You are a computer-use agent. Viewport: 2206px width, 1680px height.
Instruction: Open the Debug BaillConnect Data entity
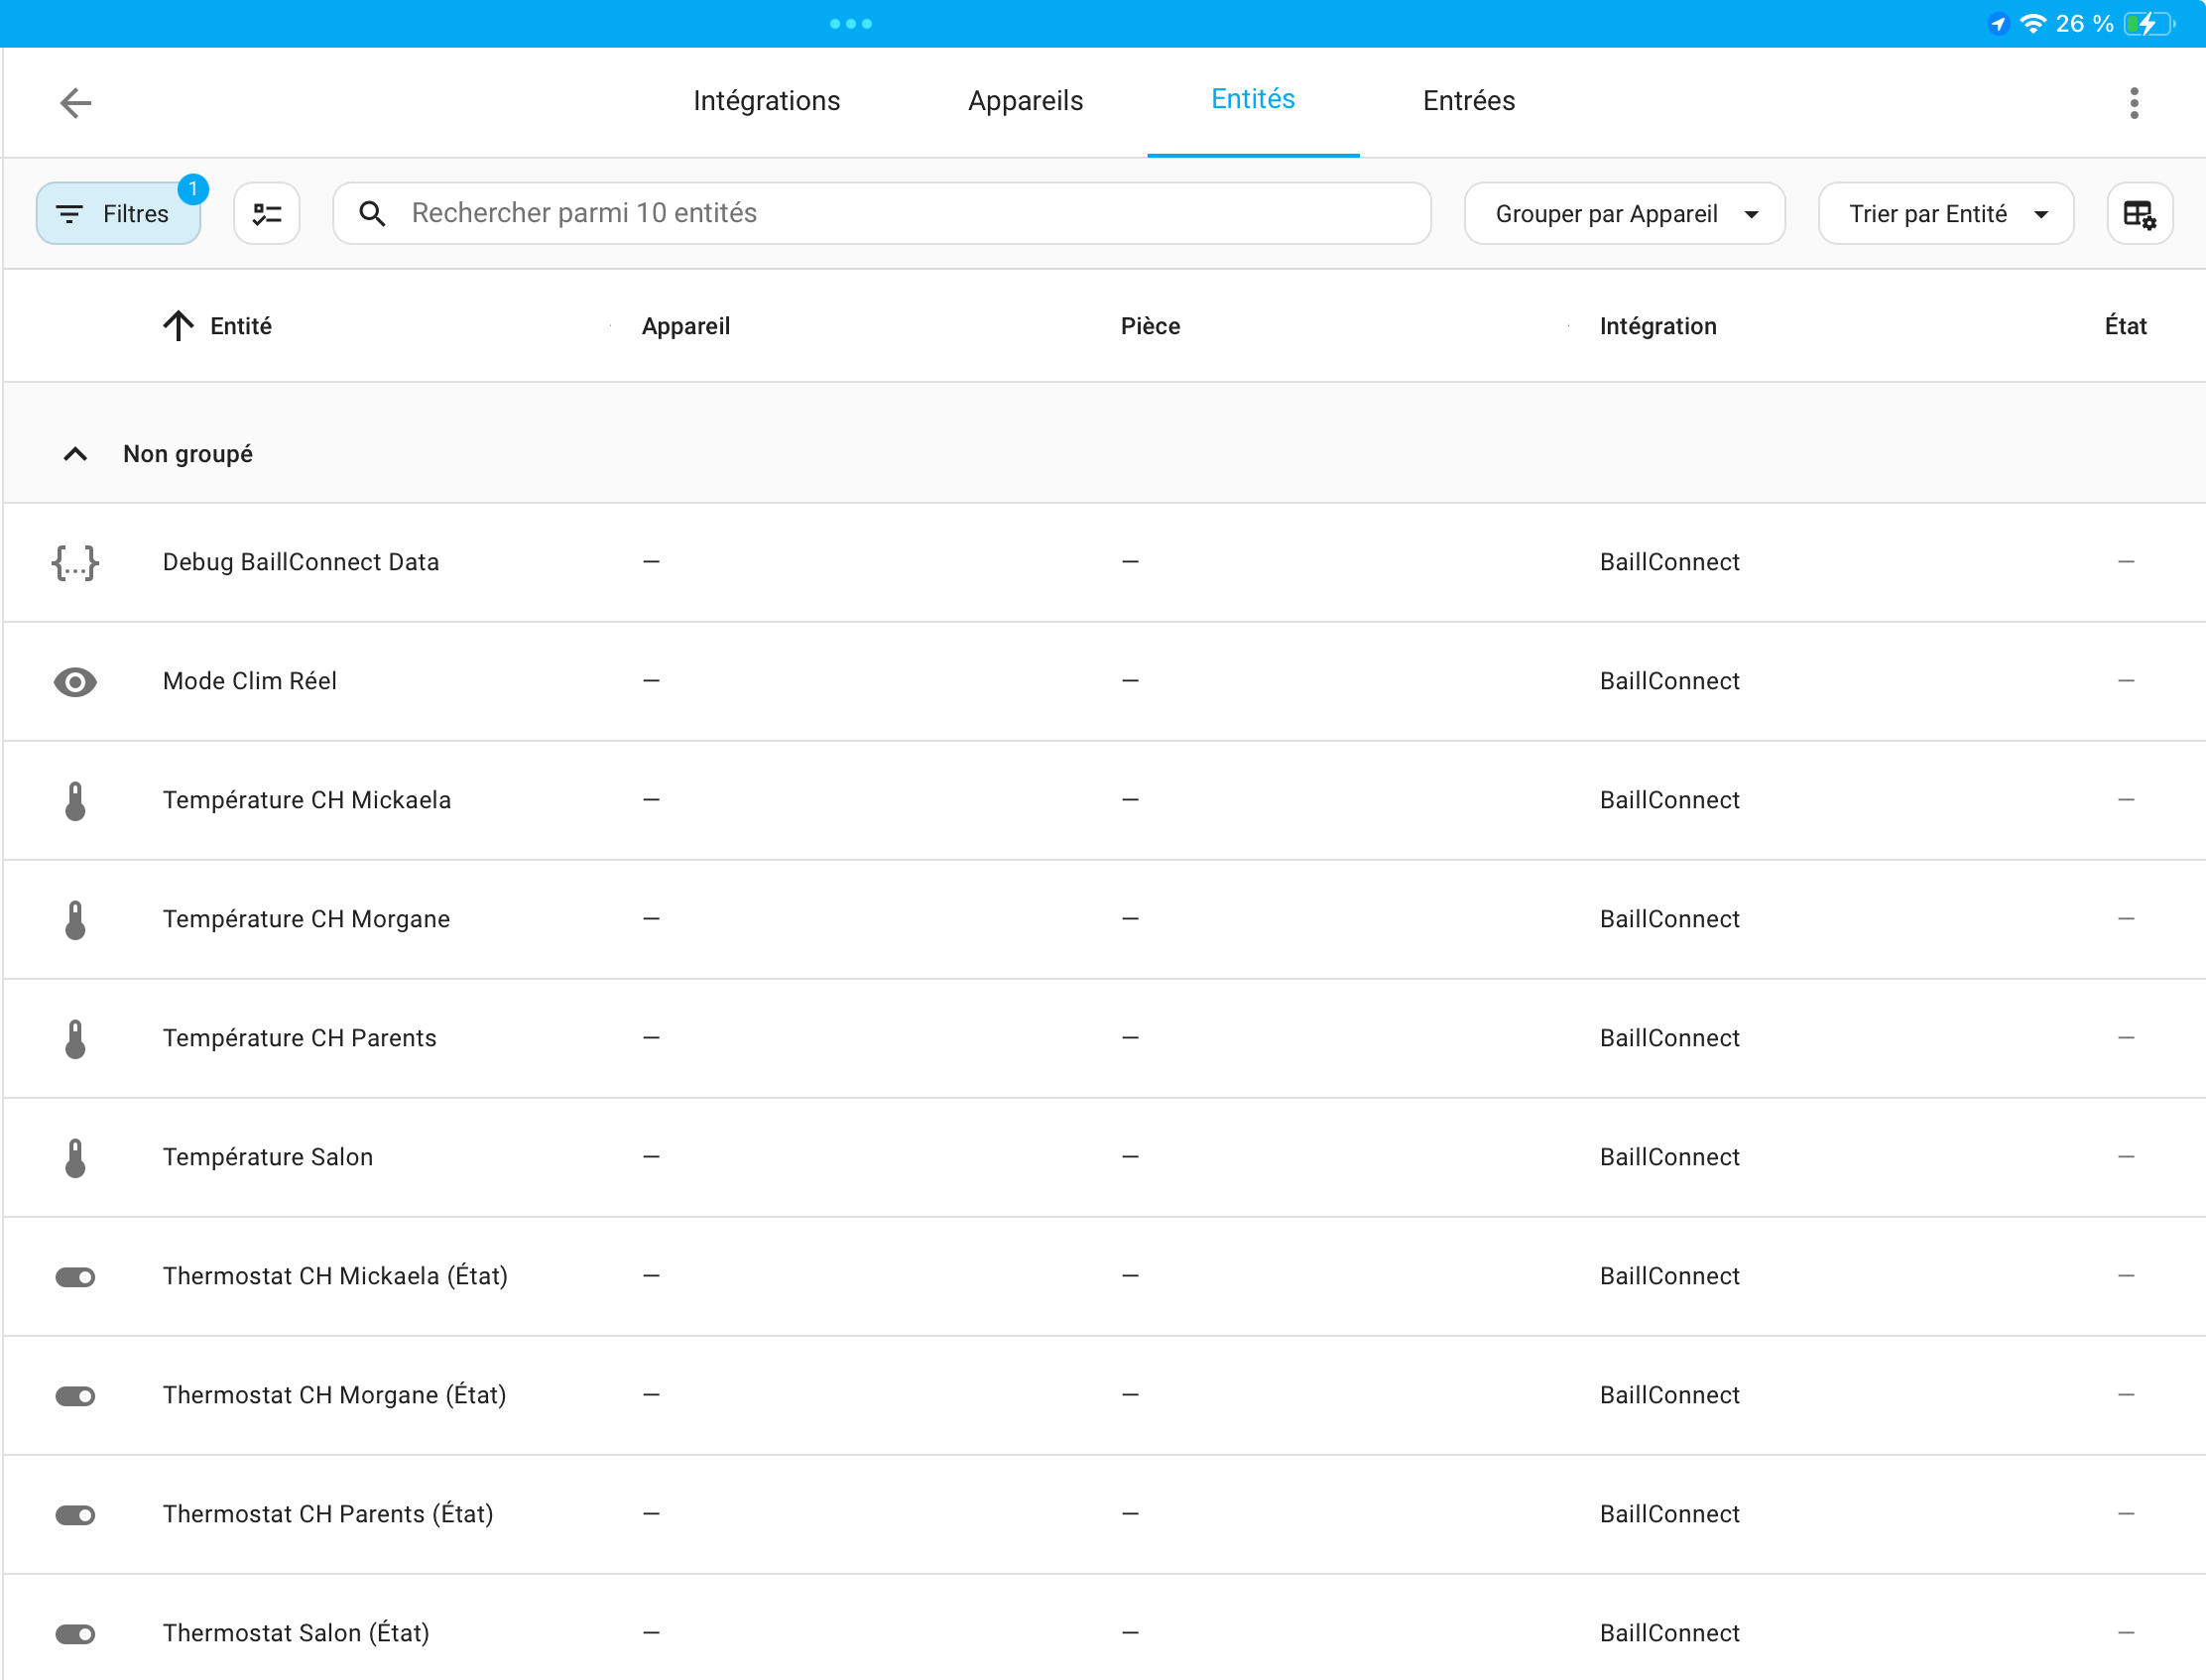pos(300,562)
